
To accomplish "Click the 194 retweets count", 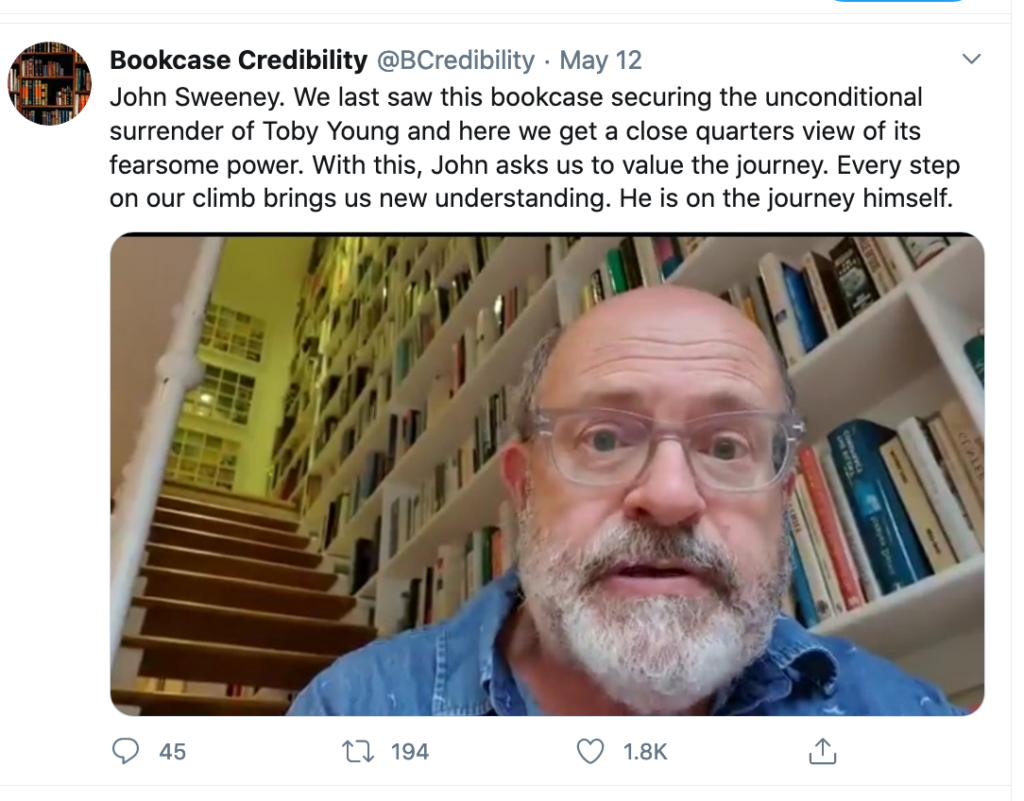I will click(x=409, y=752).
